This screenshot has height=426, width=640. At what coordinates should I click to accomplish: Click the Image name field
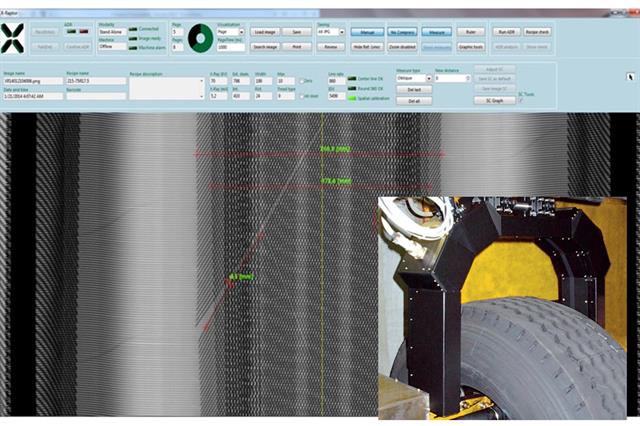33,81
